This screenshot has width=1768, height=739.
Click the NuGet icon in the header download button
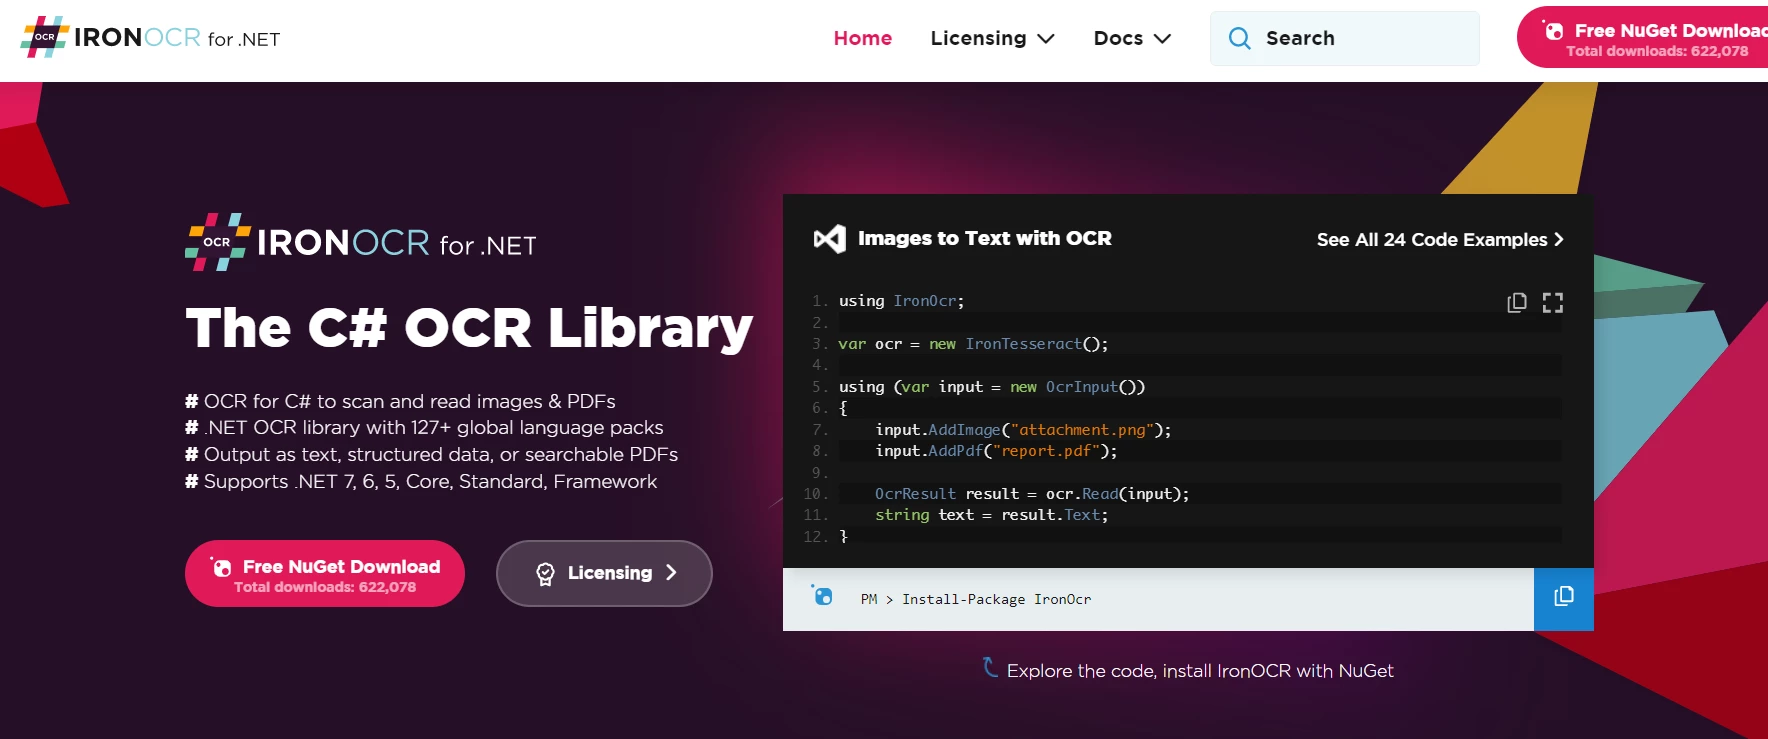pos(1553,30)
